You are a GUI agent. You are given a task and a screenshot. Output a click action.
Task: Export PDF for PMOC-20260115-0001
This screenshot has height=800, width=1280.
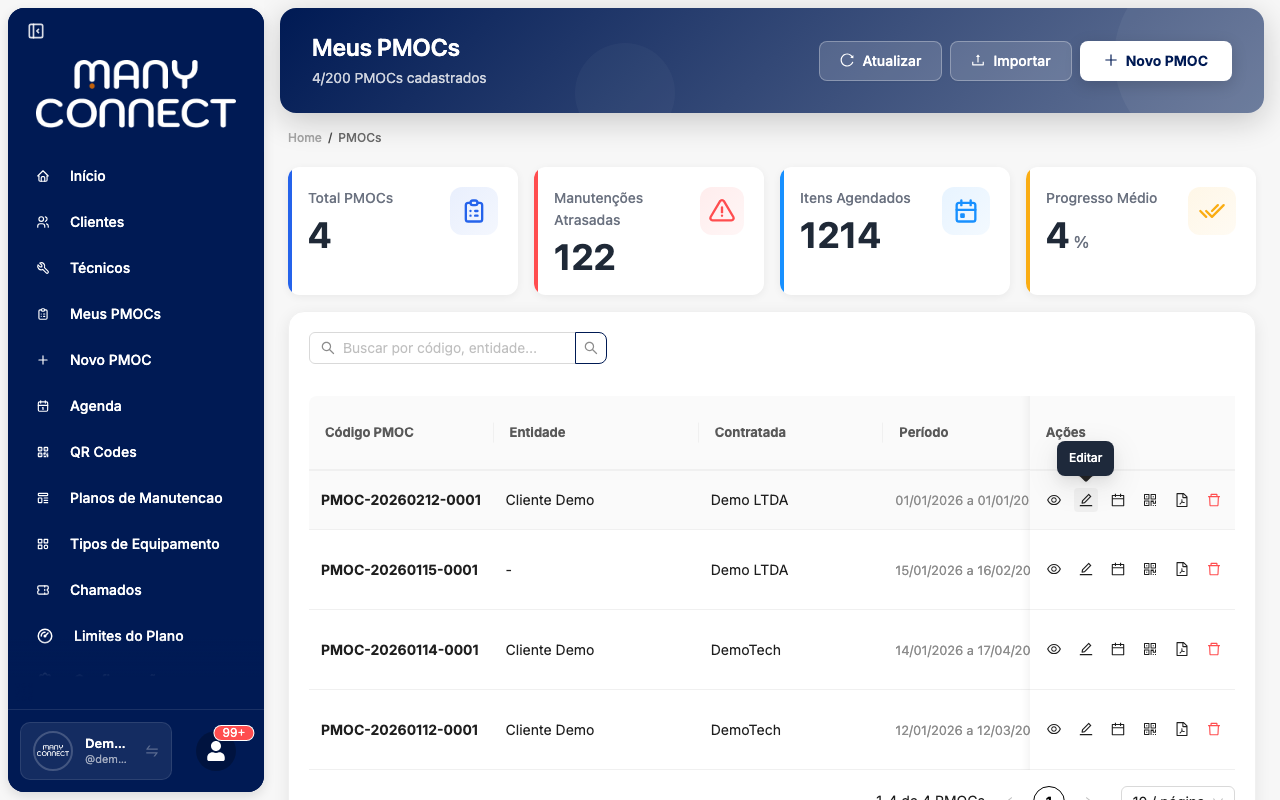1182,569
